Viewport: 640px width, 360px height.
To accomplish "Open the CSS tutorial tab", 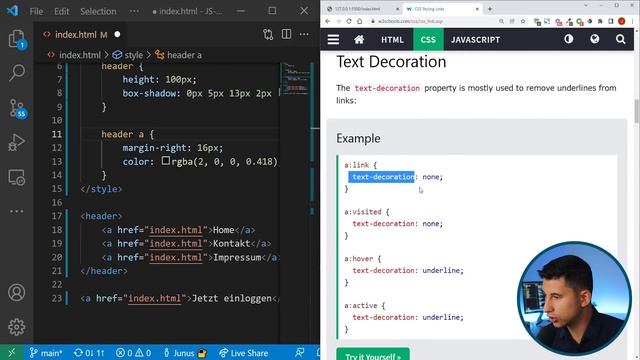I will pos(428,40).
